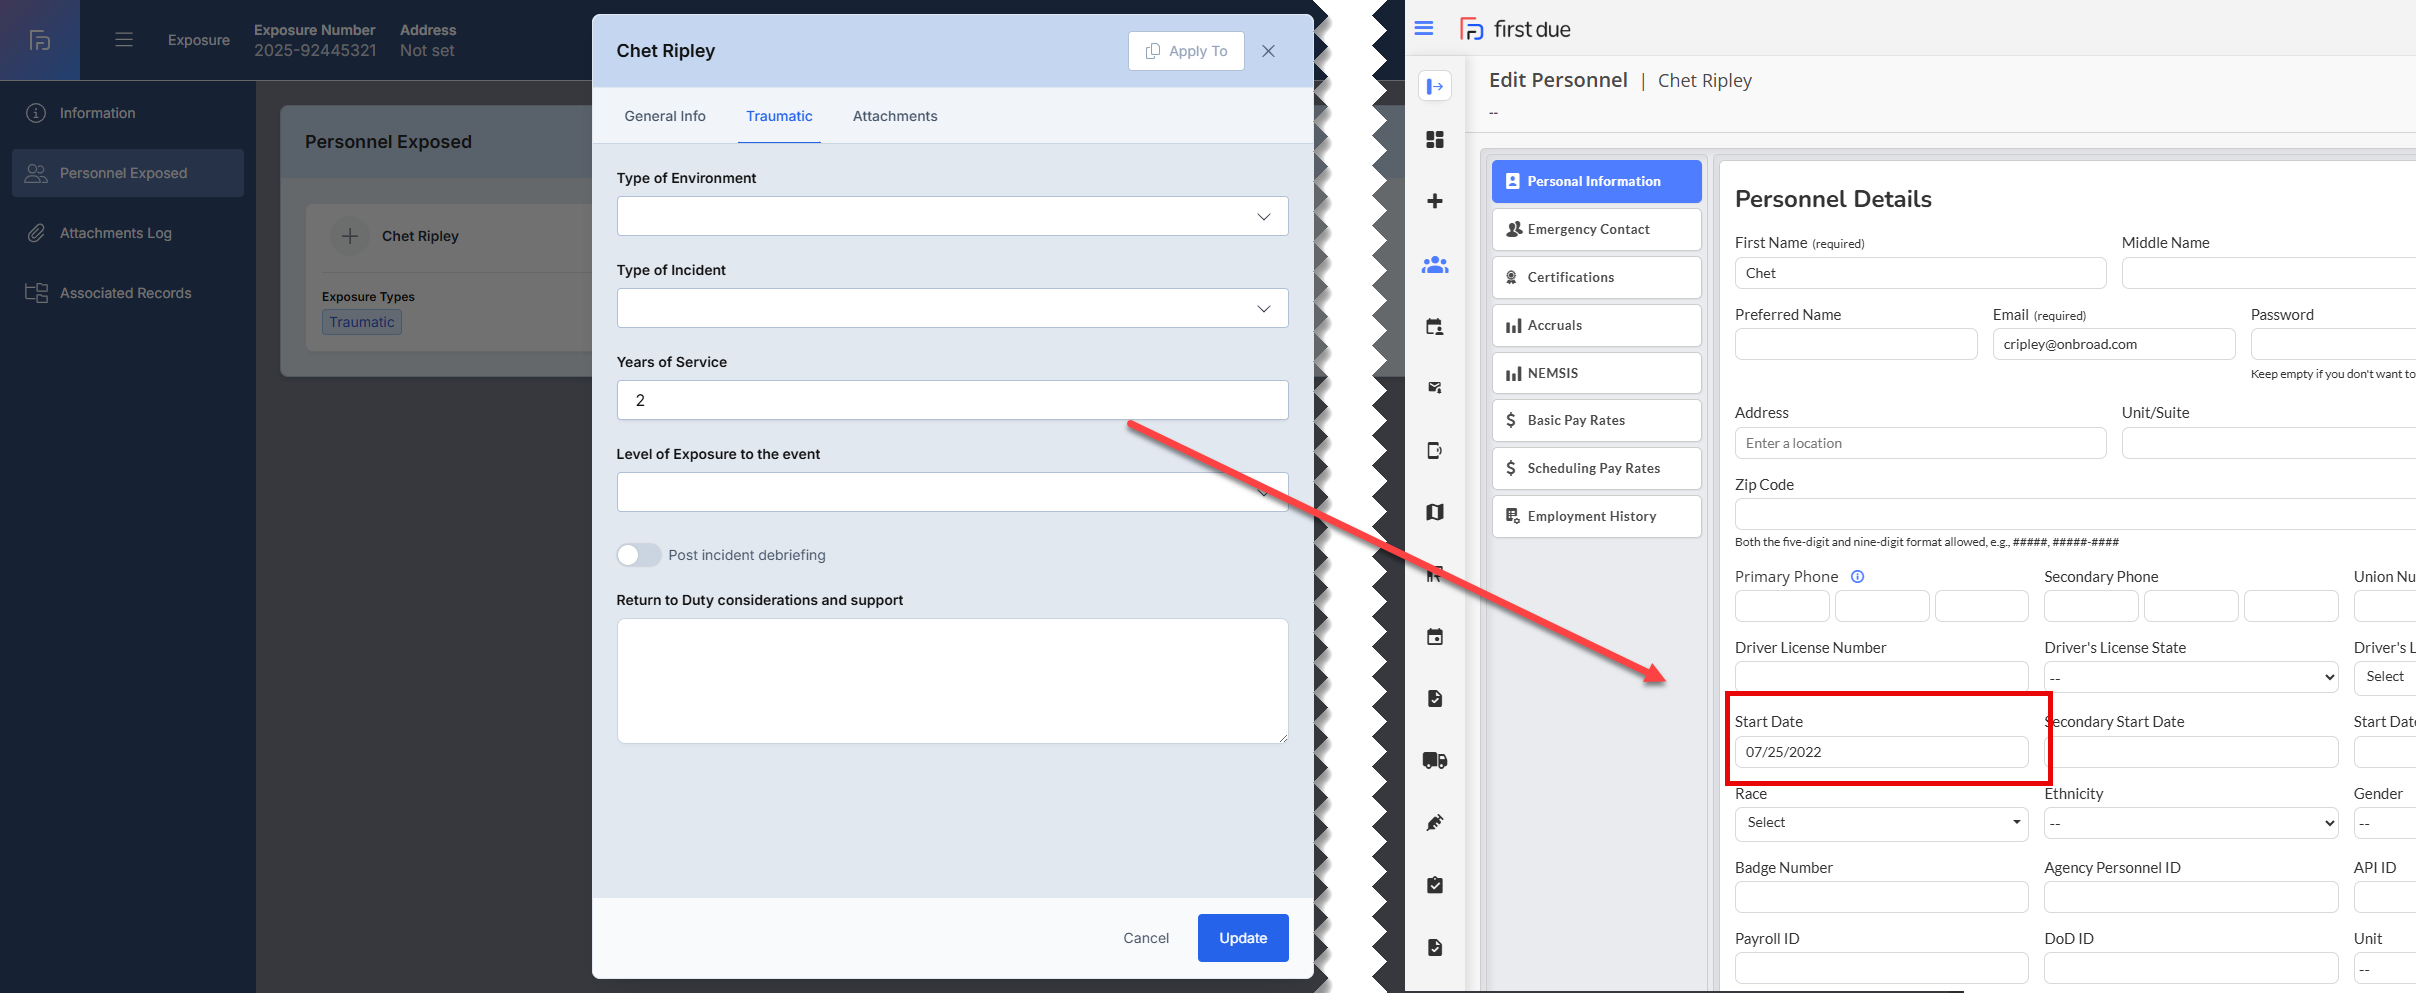
Task: Toggle Post incident debriefing switch
Action: tap(638, 555)
